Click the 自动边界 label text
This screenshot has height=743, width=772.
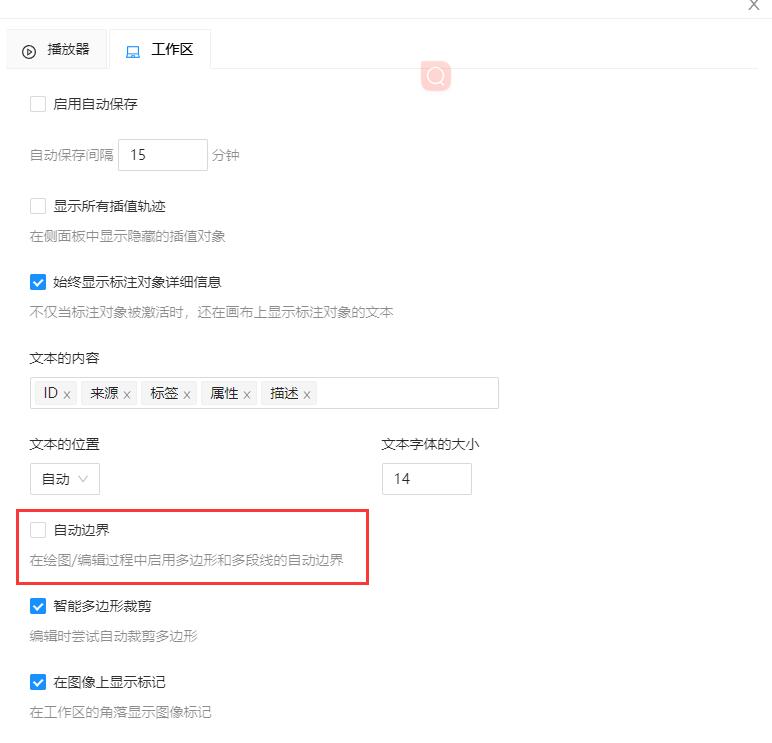pyautogui.click(x=82, y=530)
